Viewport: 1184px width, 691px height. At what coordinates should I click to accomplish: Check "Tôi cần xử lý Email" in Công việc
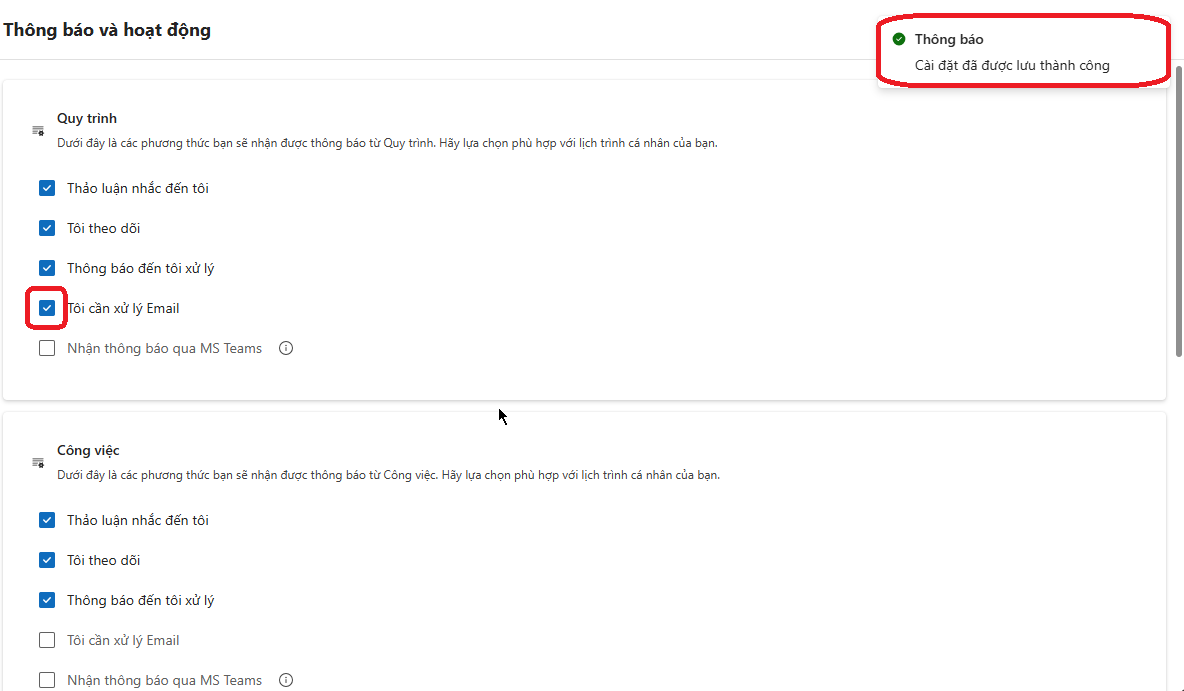click(47, 640)
